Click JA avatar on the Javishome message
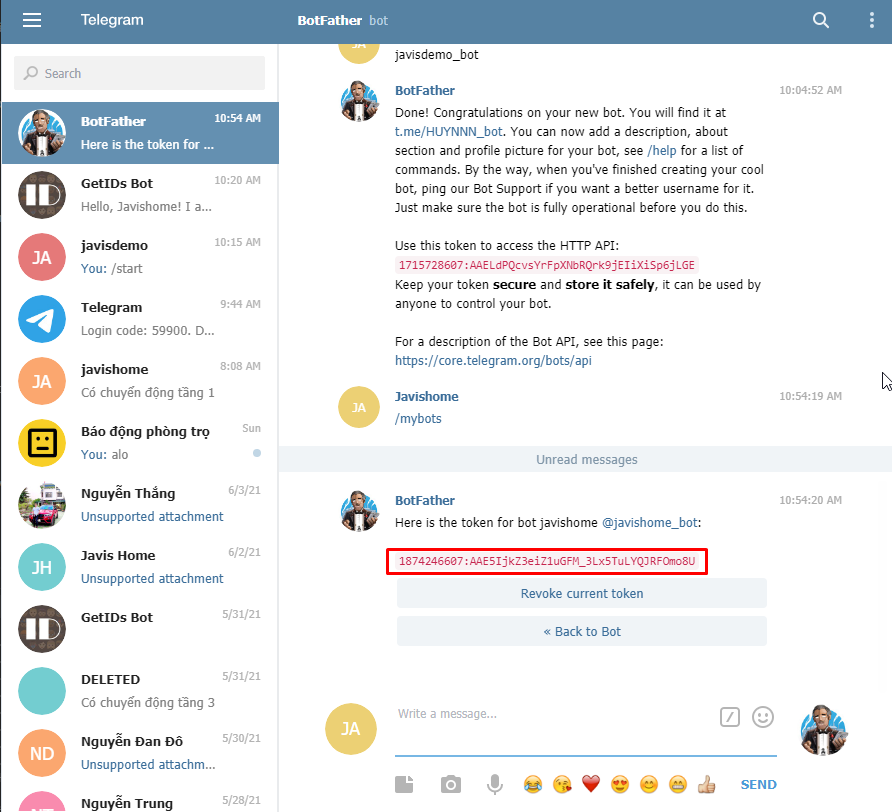Screen dimensions: 892x812 [358, 407]
